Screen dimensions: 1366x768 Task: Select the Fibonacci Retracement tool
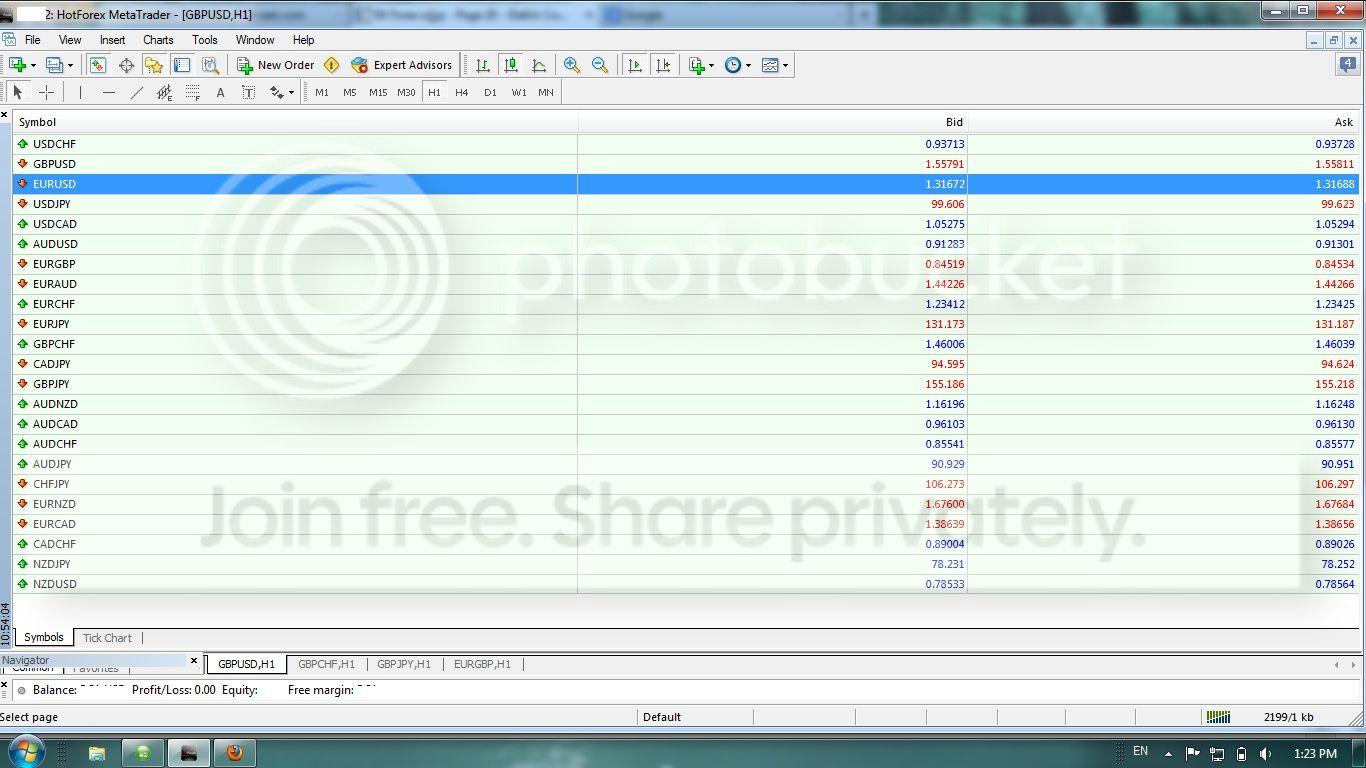tap(193, 92)
